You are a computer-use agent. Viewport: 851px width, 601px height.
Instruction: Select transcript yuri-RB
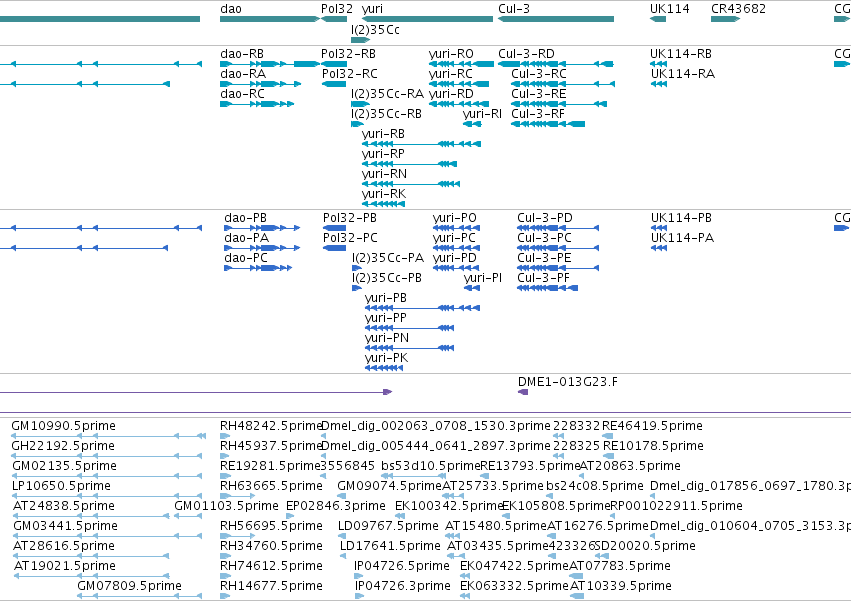[x=383, y=134]
